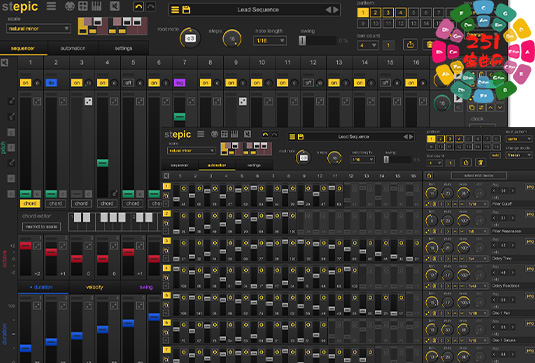
Task: Enable sequencer step 12 off button
Action: 308,83
